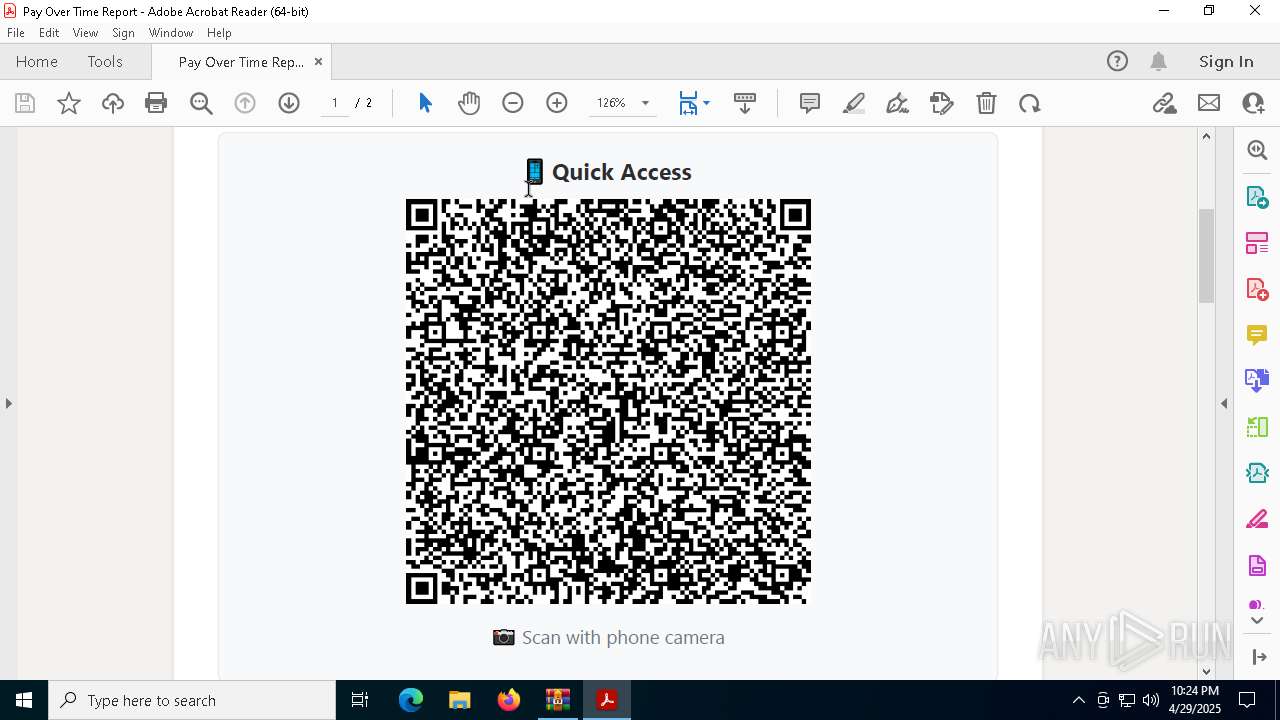Click the scroll up arrow
Viewport: 1280px width, 720px height.
coord(1206,136)
